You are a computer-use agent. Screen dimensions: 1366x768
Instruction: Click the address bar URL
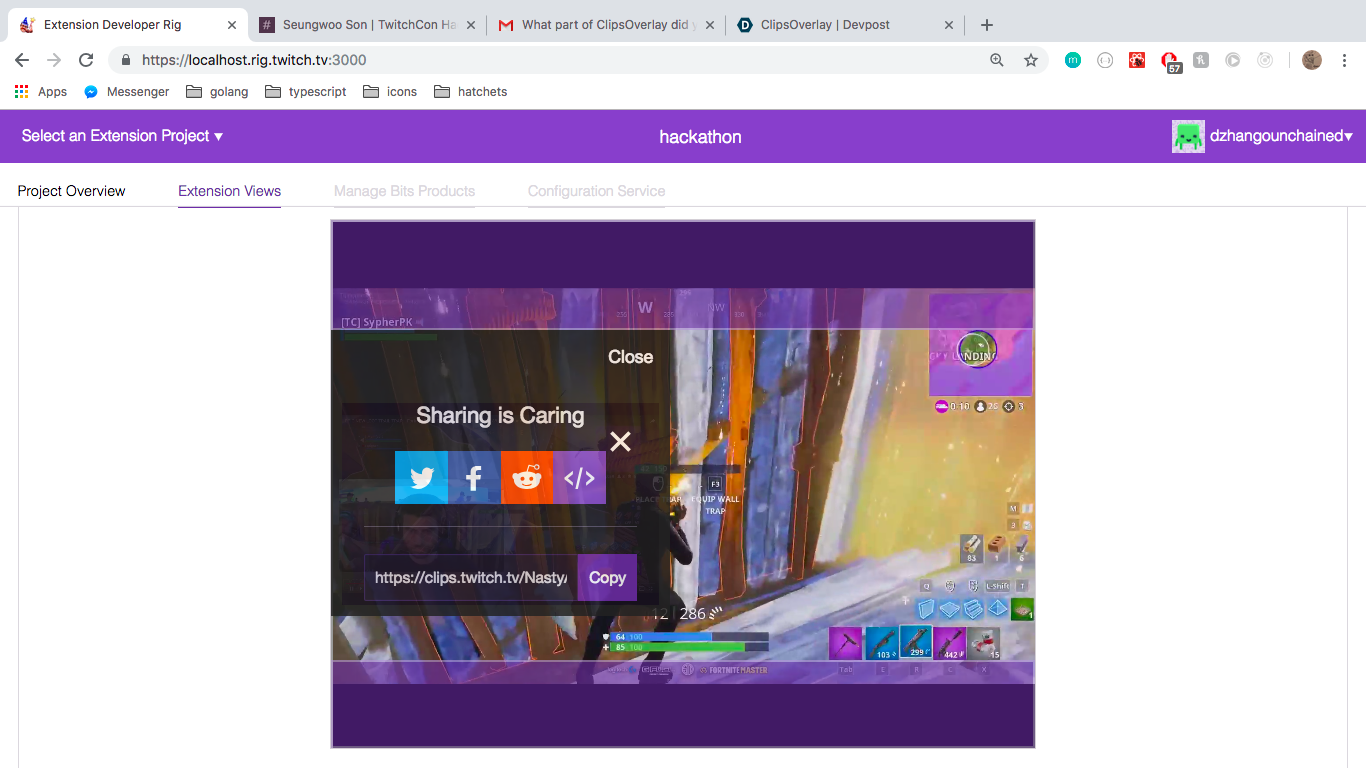254,60
